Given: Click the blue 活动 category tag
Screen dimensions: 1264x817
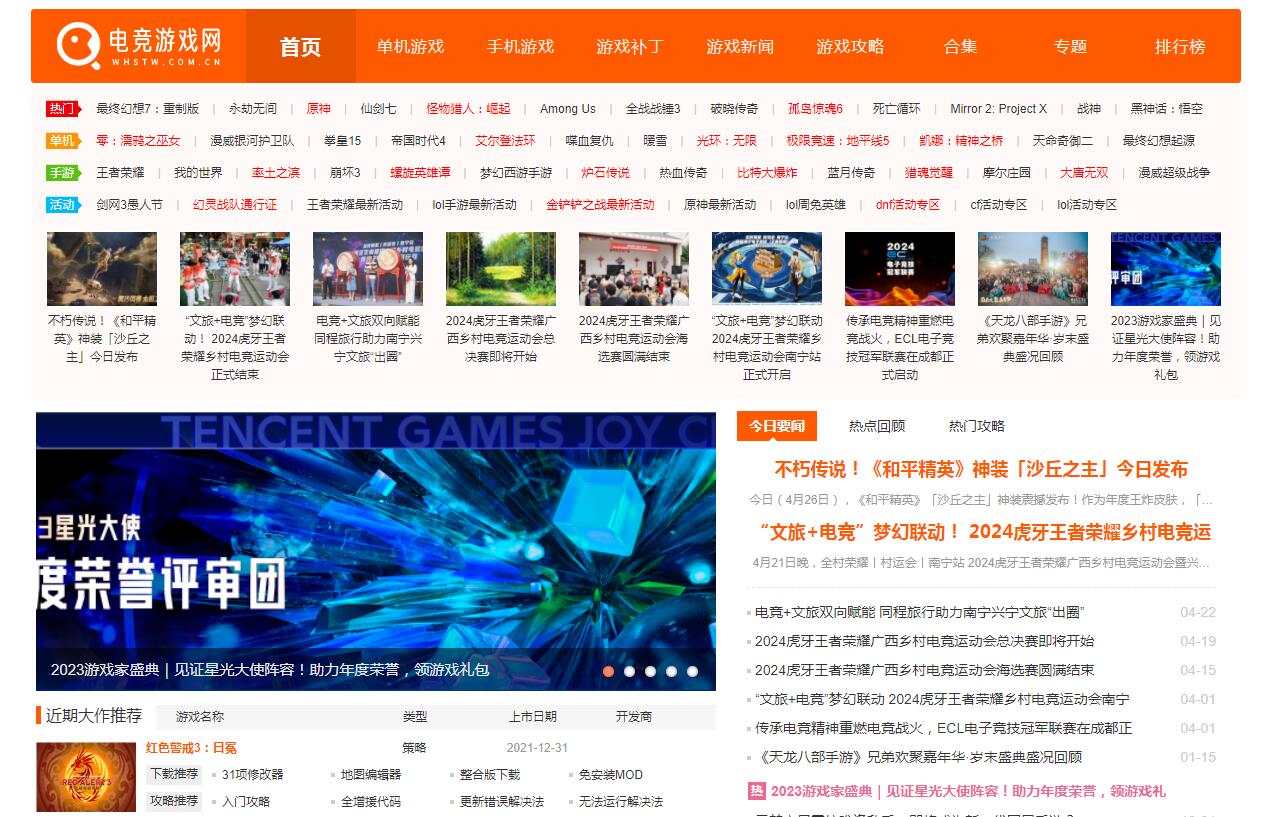Looking at the screenshot, I should point(62,204).
